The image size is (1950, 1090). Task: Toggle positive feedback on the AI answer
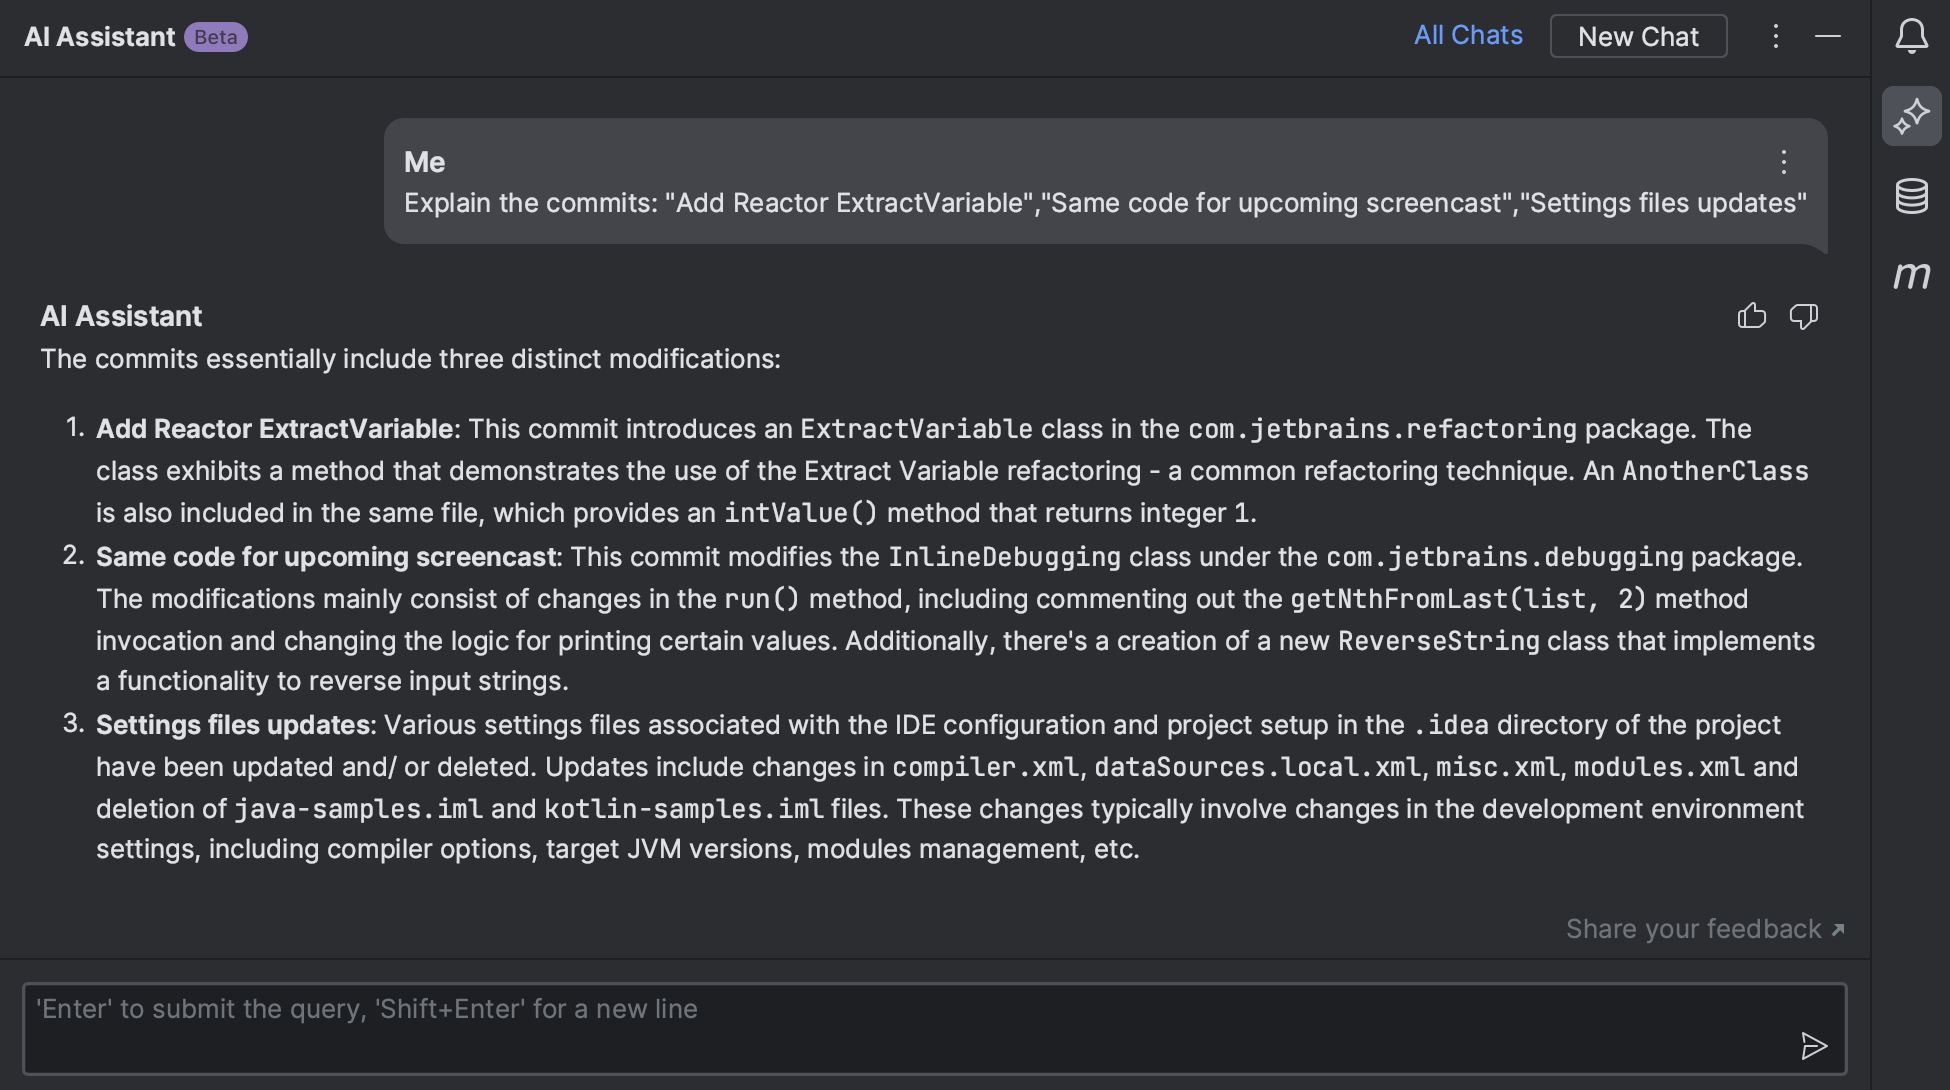coord(1752,316)
